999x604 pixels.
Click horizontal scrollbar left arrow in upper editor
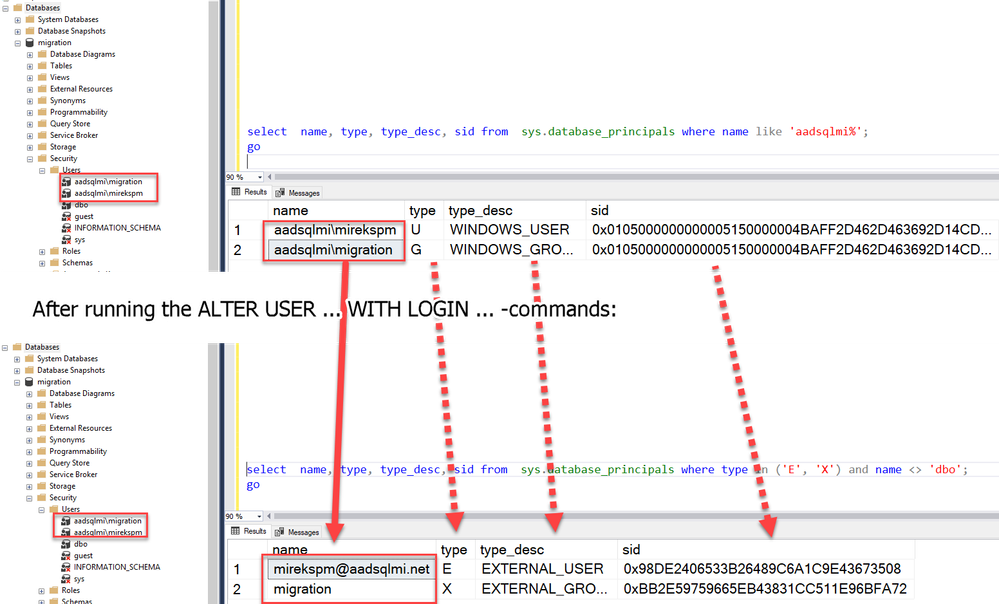(270, 177)
